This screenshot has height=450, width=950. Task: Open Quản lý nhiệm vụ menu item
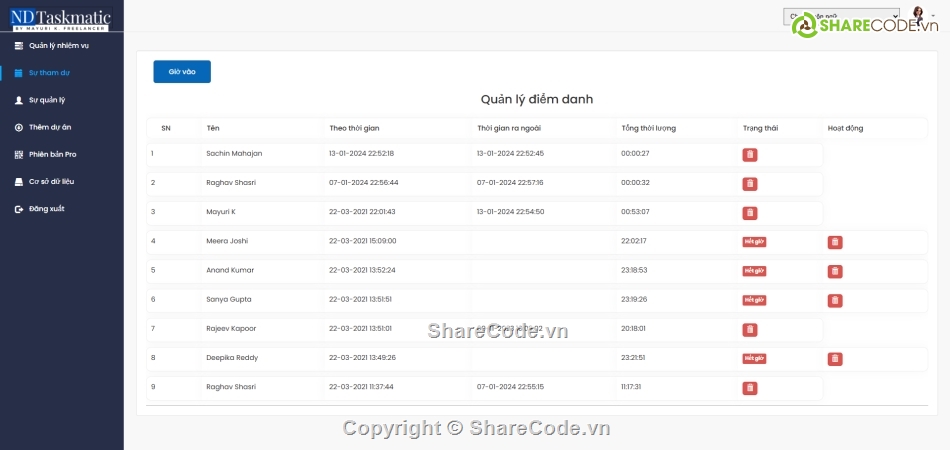(59, 45)
